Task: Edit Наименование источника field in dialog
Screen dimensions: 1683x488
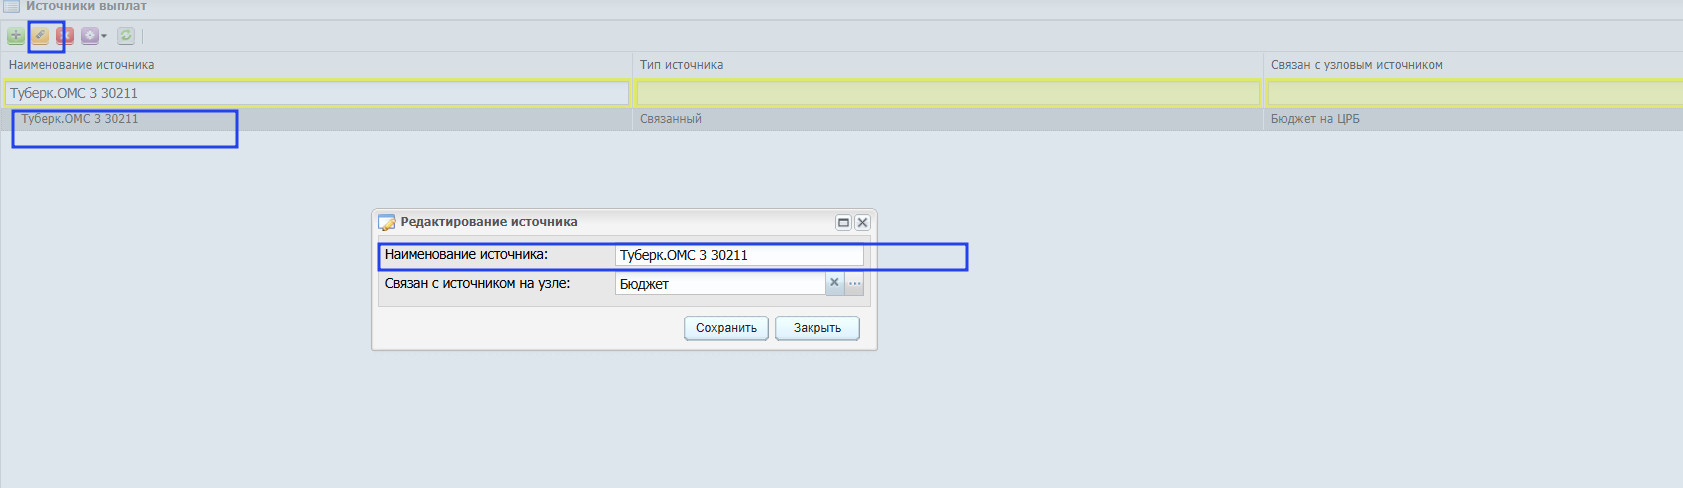Action: [x=739, y=255]
